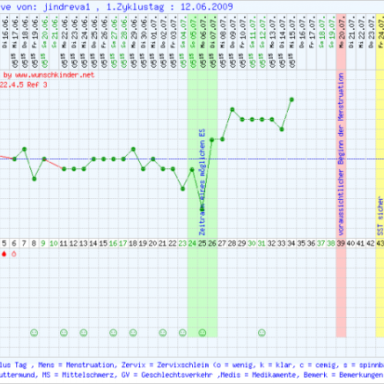Click the green text Zeitraum eines möglichen ES
384x384 pixels.
click(x=202, y=182)
